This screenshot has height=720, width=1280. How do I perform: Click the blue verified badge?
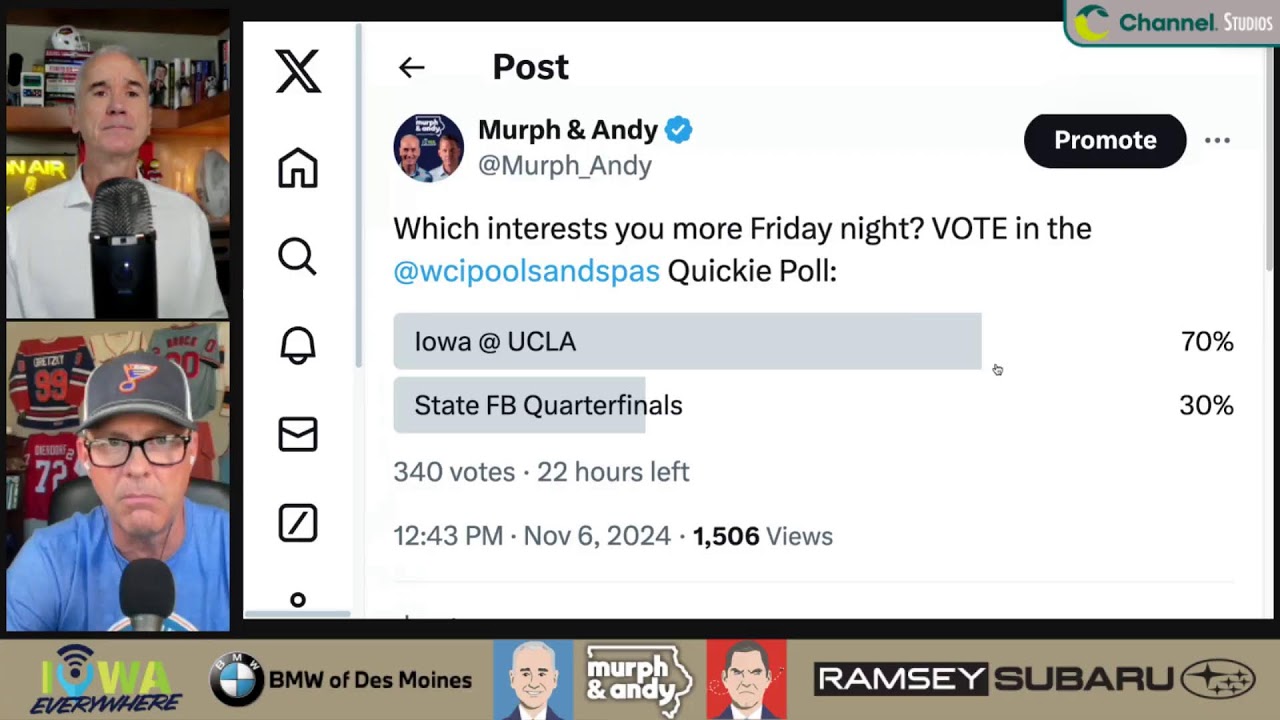point(679,130)
